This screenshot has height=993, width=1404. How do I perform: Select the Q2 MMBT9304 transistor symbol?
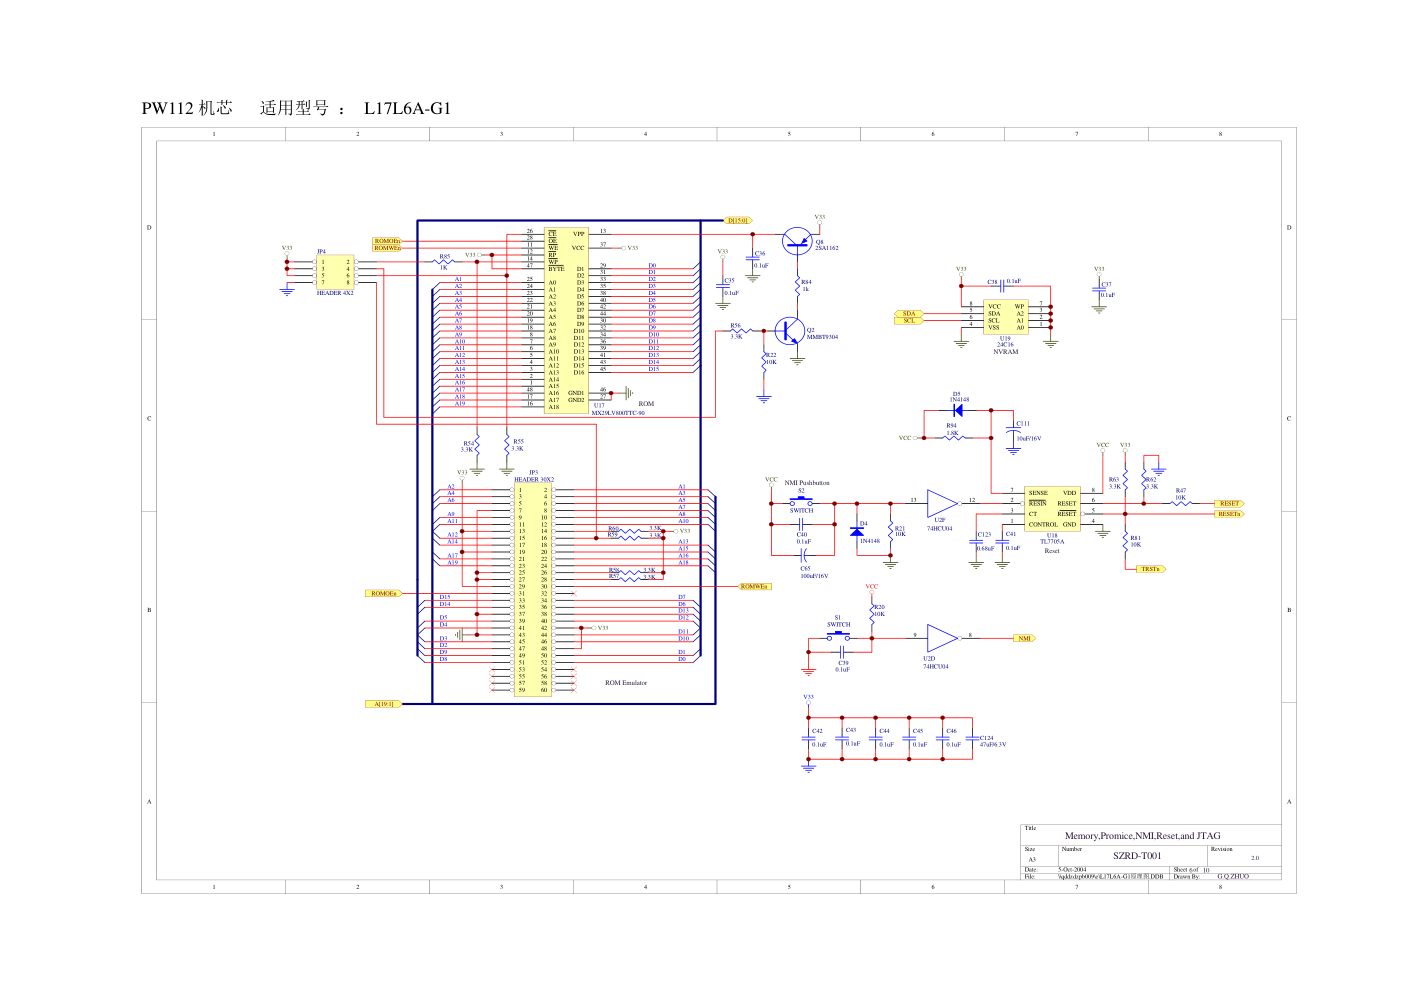788,331
